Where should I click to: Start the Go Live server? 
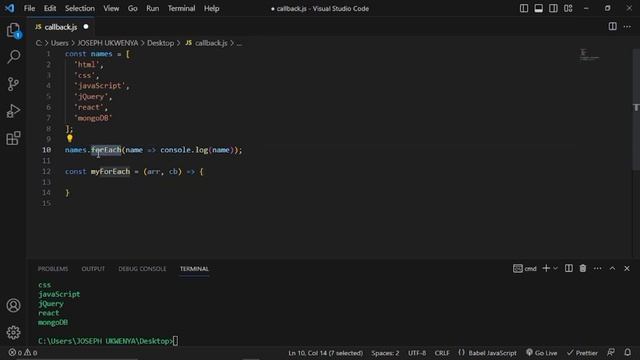(x=542, y=353)
